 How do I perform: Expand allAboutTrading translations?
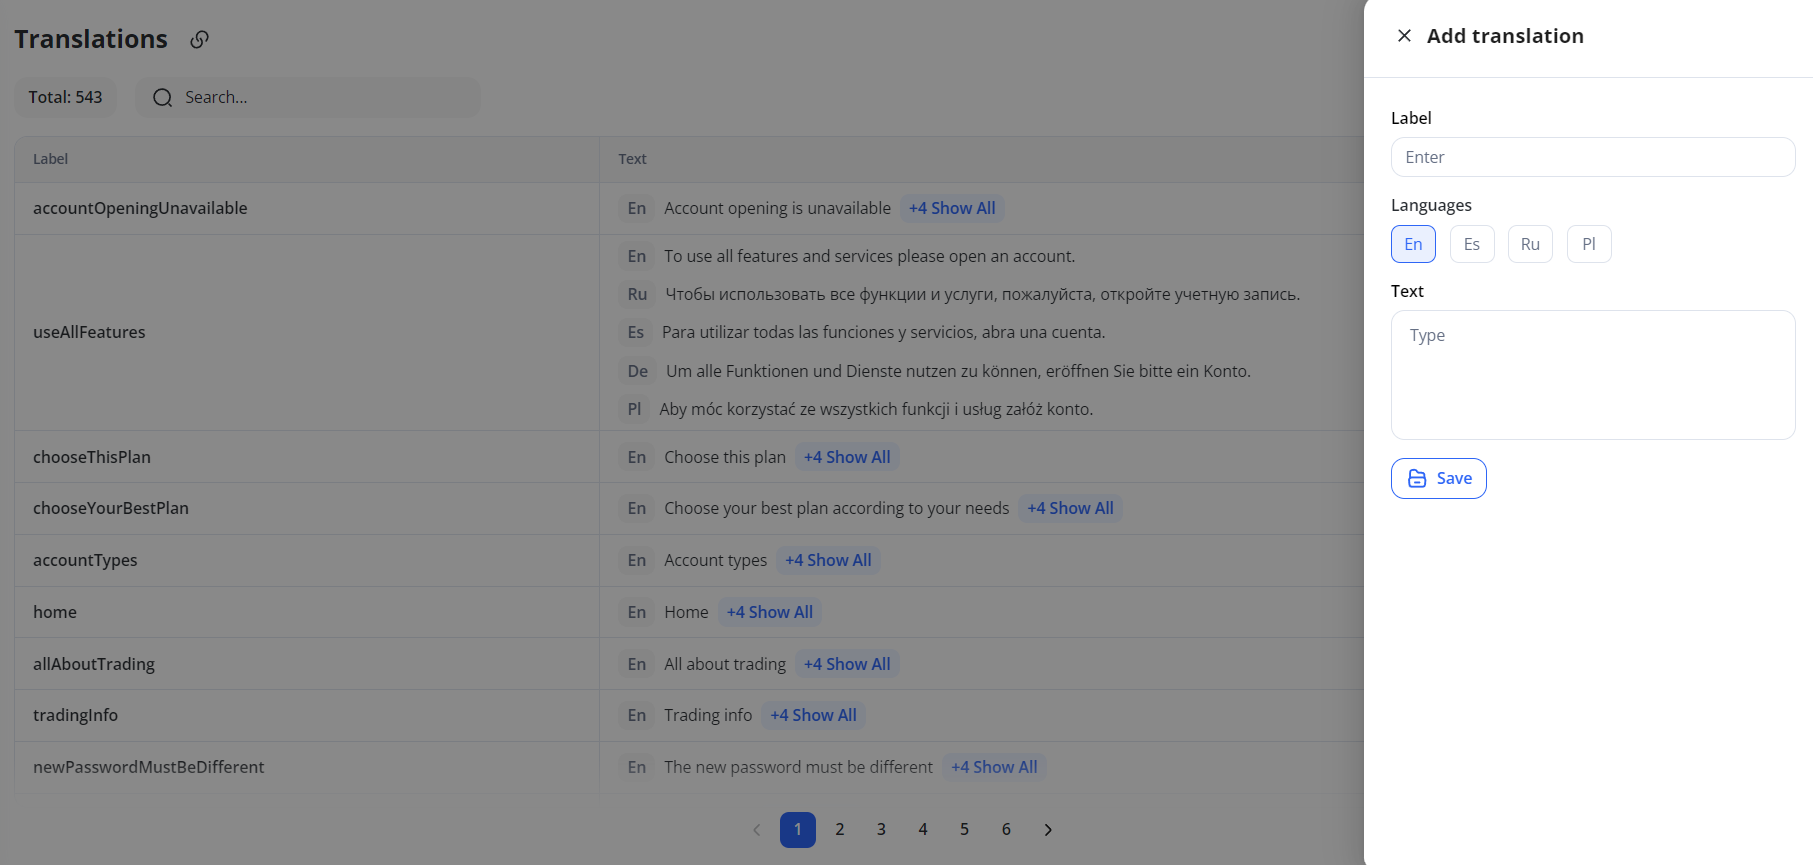pos(847,664)
